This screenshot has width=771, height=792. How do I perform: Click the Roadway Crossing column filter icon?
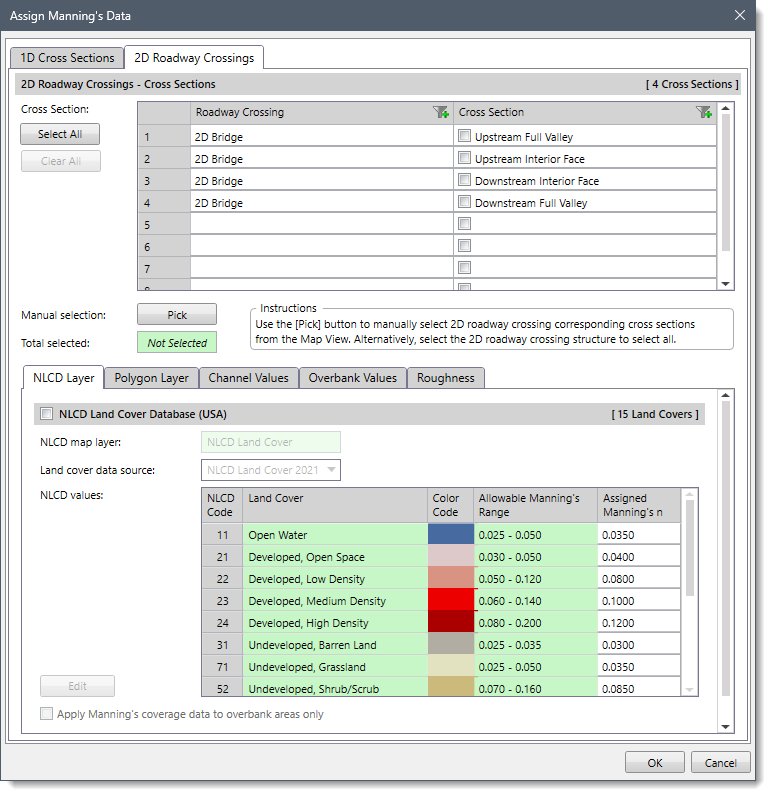[x=441, y=113]
